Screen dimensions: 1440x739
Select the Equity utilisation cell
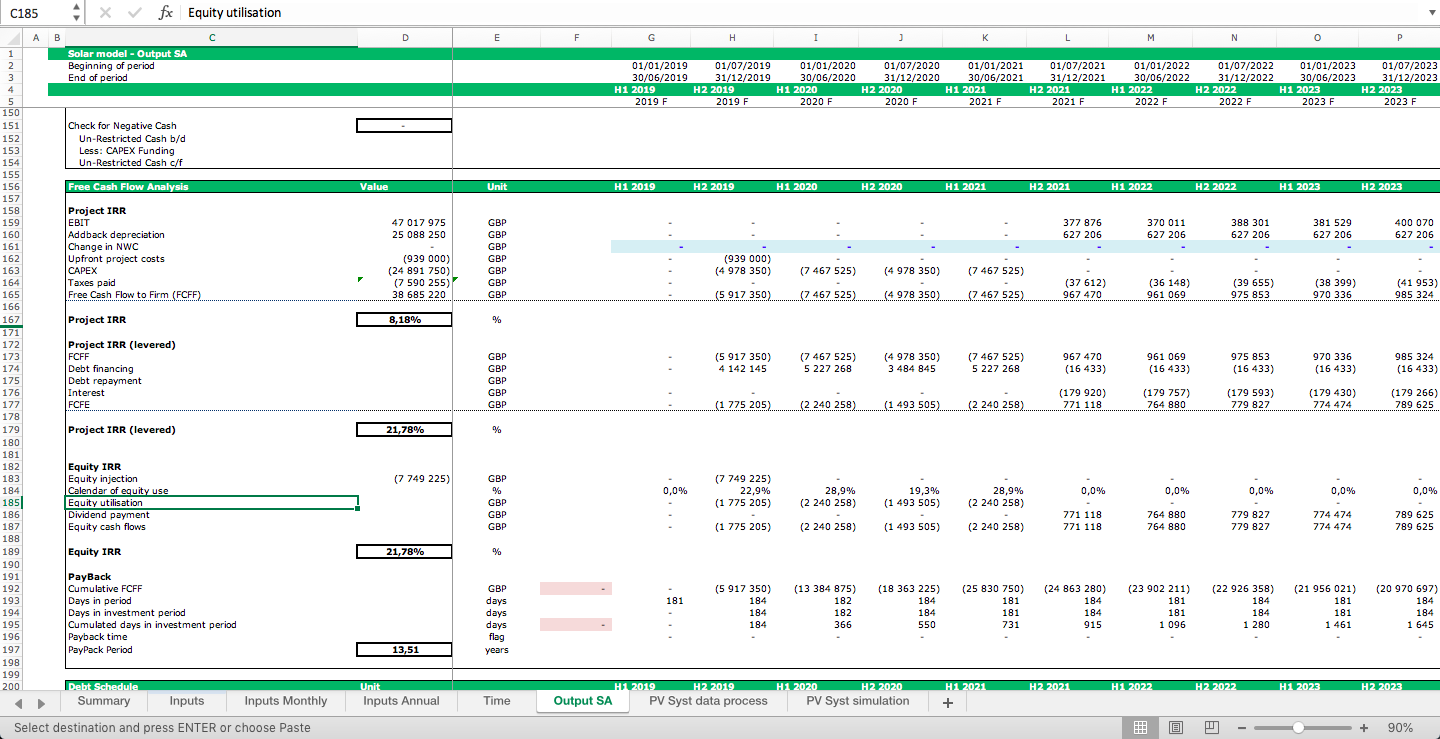pos(211,503)
